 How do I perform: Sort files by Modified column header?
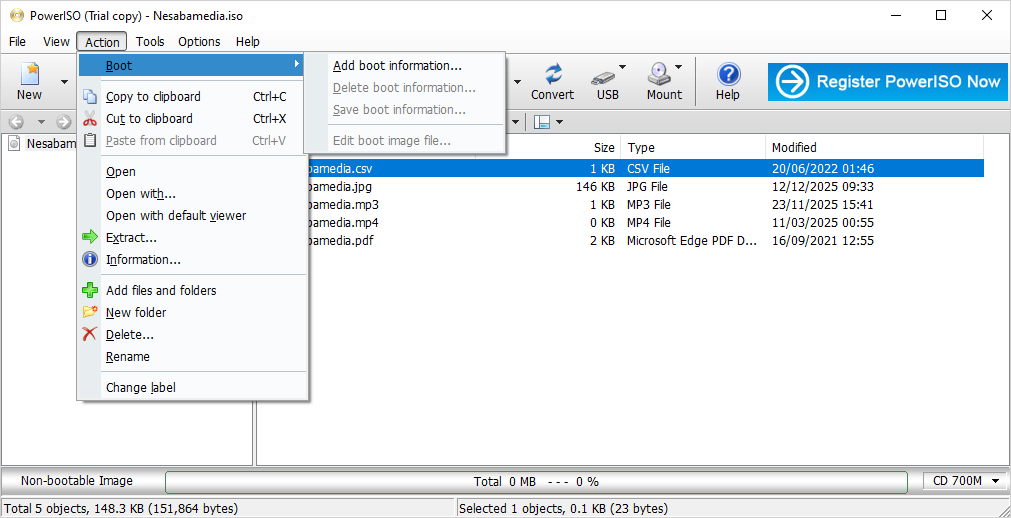click(794, 147)
